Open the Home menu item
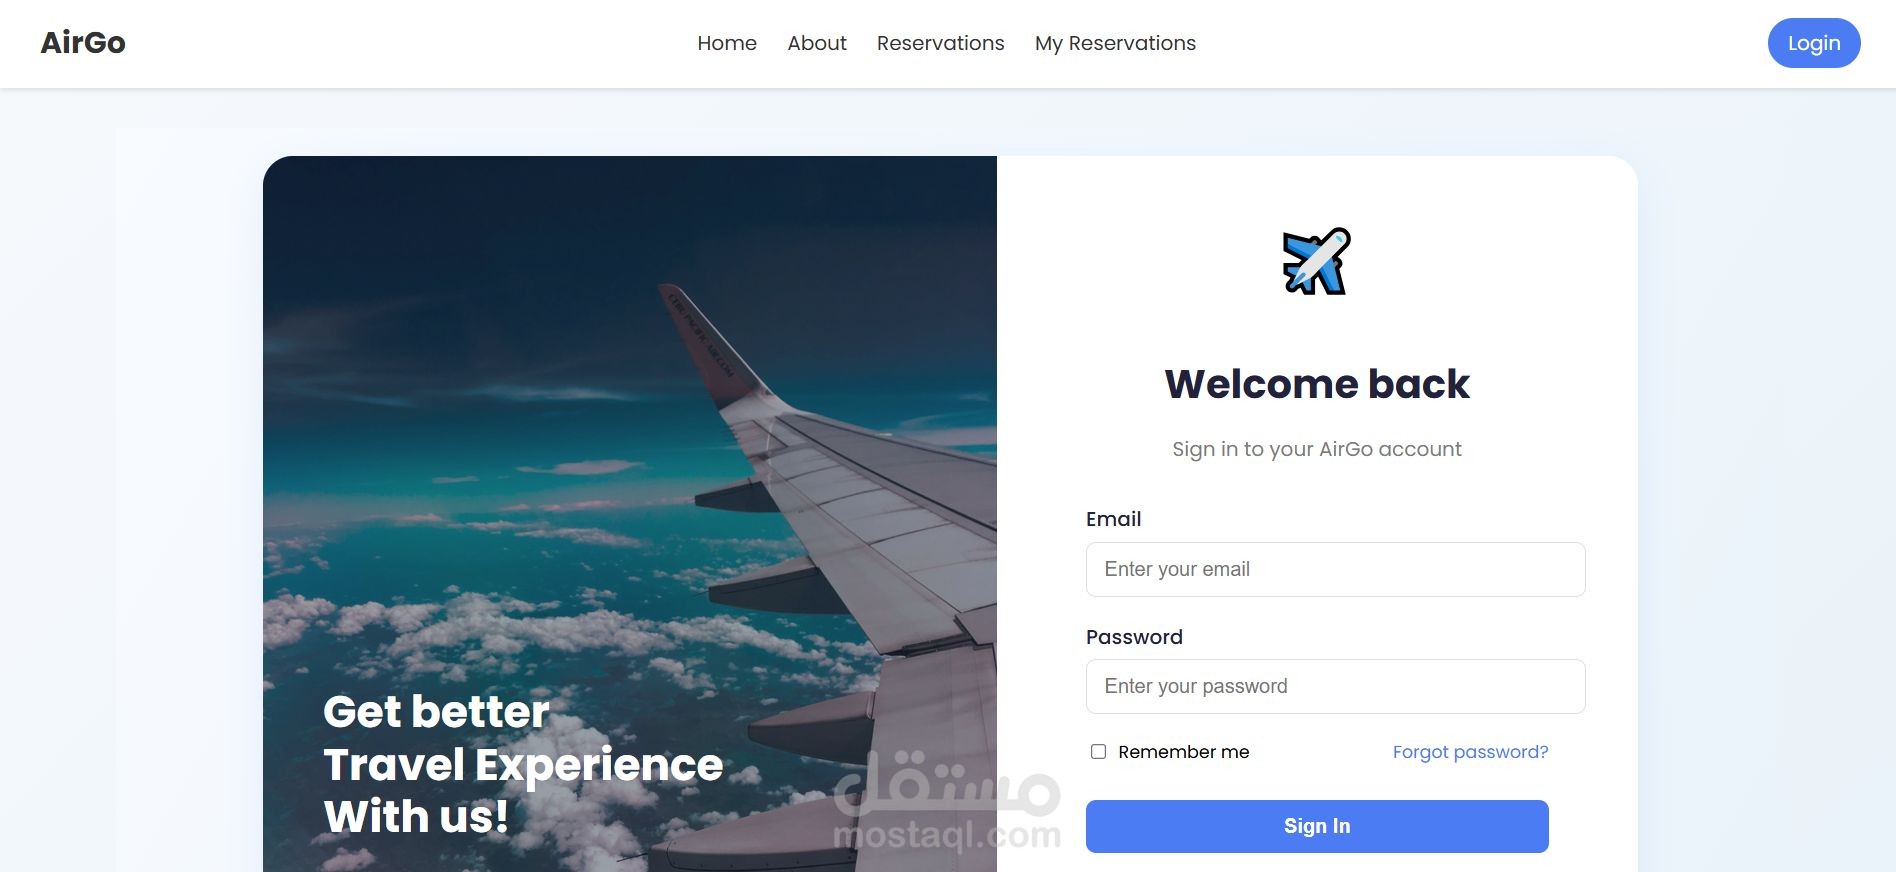 (727, 43)
